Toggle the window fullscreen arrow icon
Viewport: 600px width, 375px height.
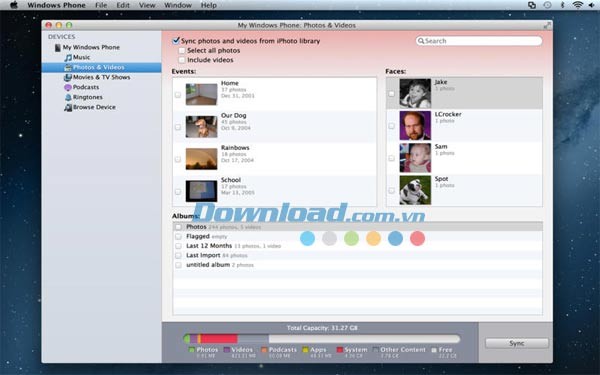tap(548, 25)
